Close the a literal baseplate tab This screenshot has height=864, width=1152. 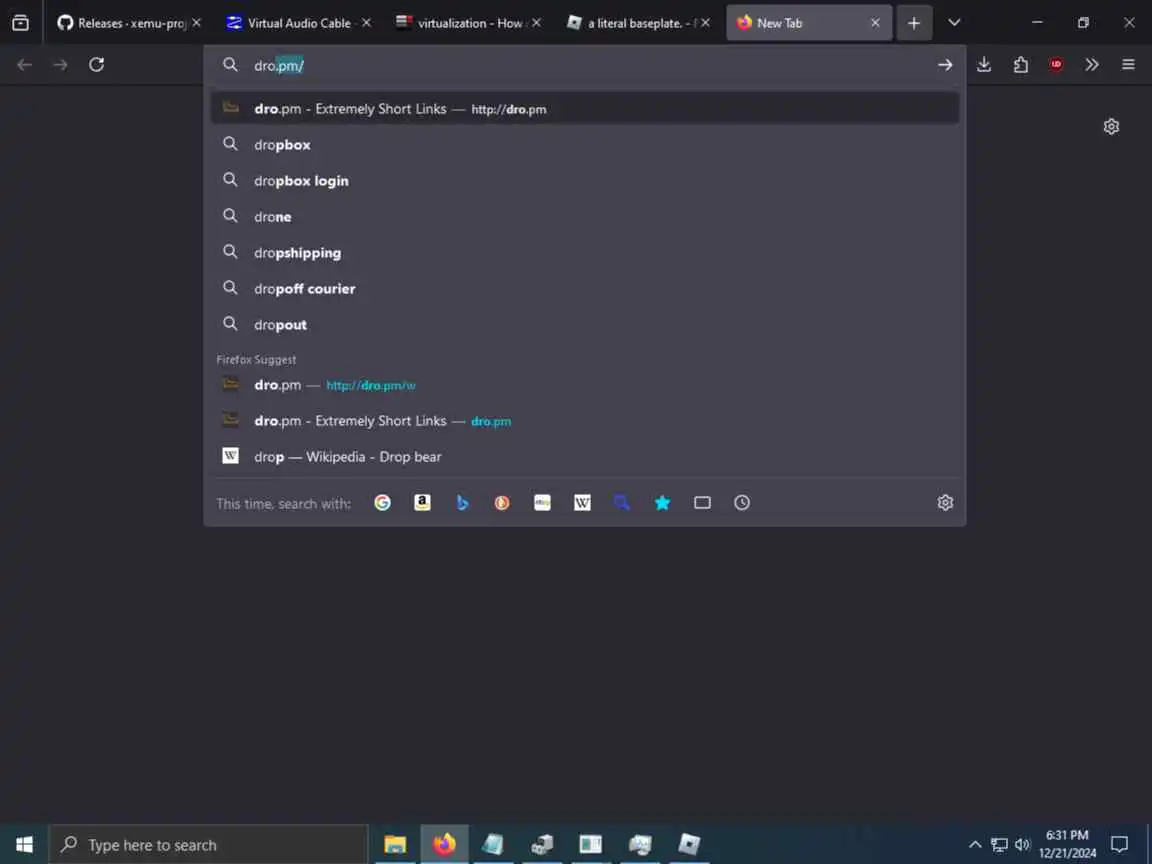pyautogui.click(x=705, y=23)
